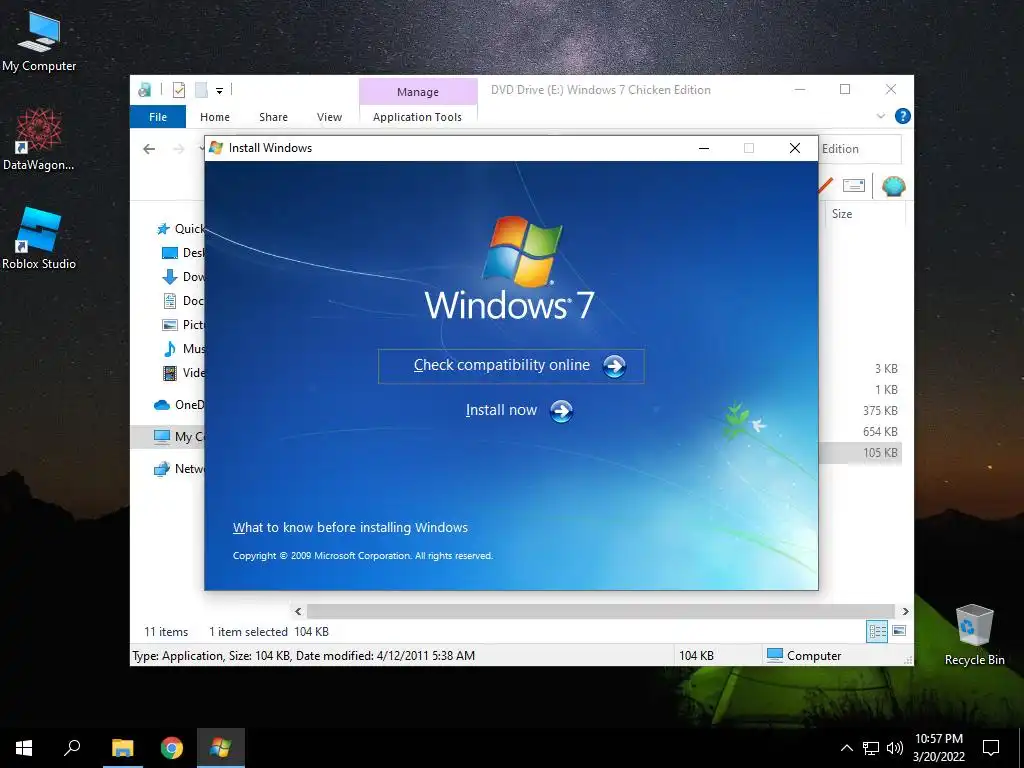Click the Install Windows taskbar button
The height and width of the screenshot is (768, 1024).
[x=221, y=748]
